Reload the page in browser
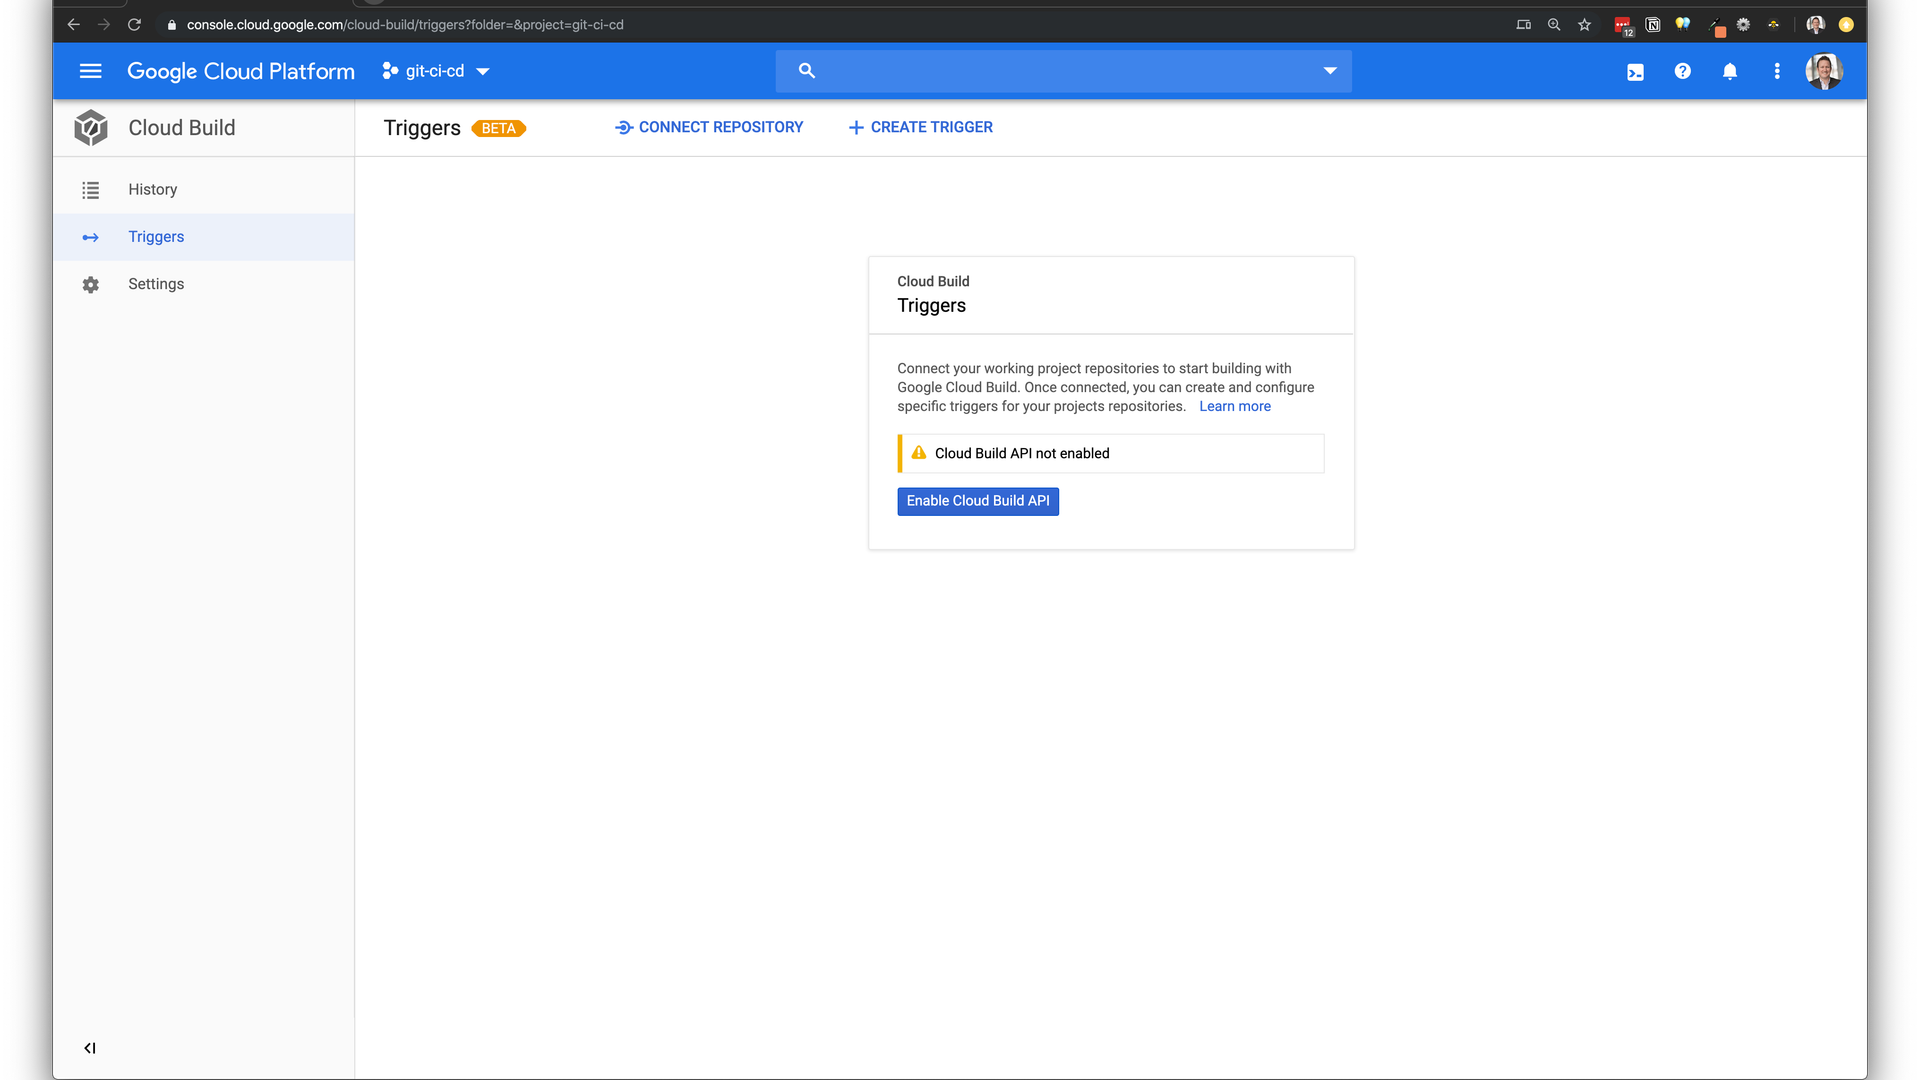The image size is (1920, 1080). pos(134,25)
